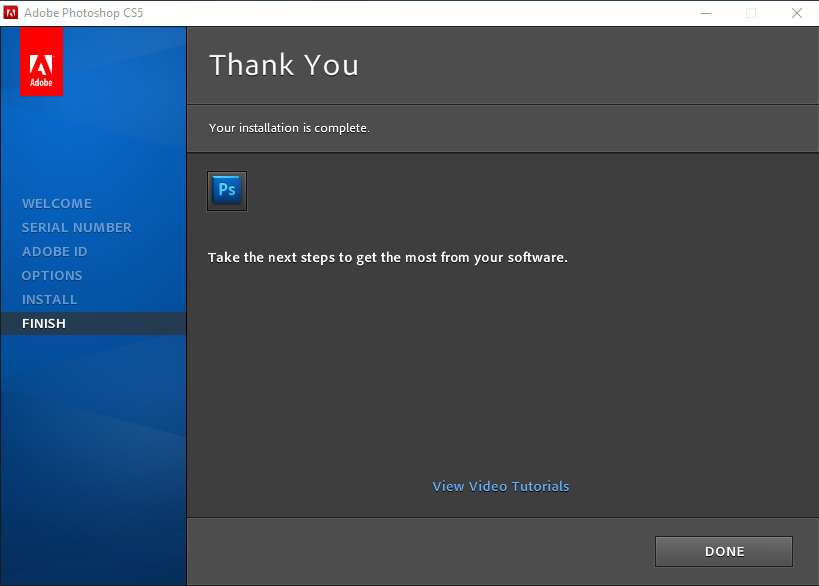Click the disabled maximize window button
Screen dimensions: 819x586
(751, 13)
